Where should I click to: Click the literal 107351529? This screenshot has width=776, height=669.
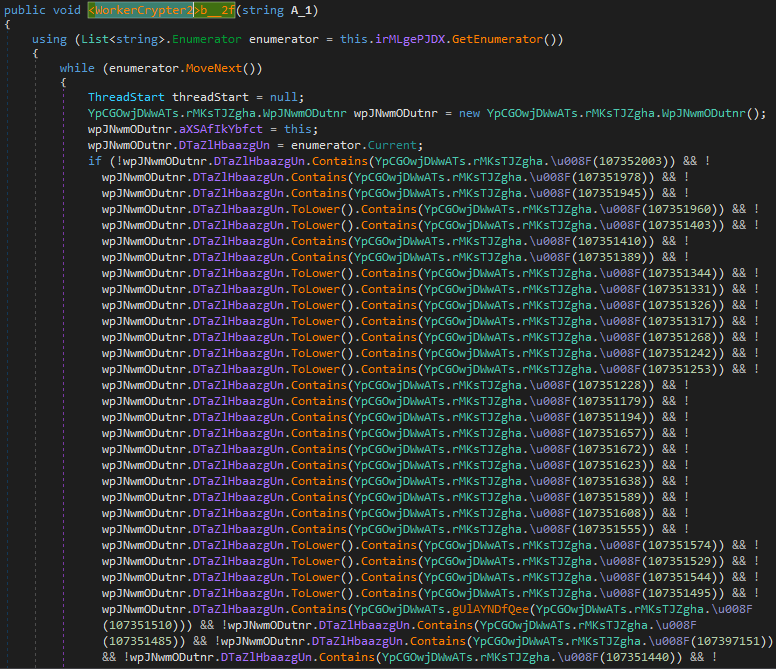(x=679, y=561)
